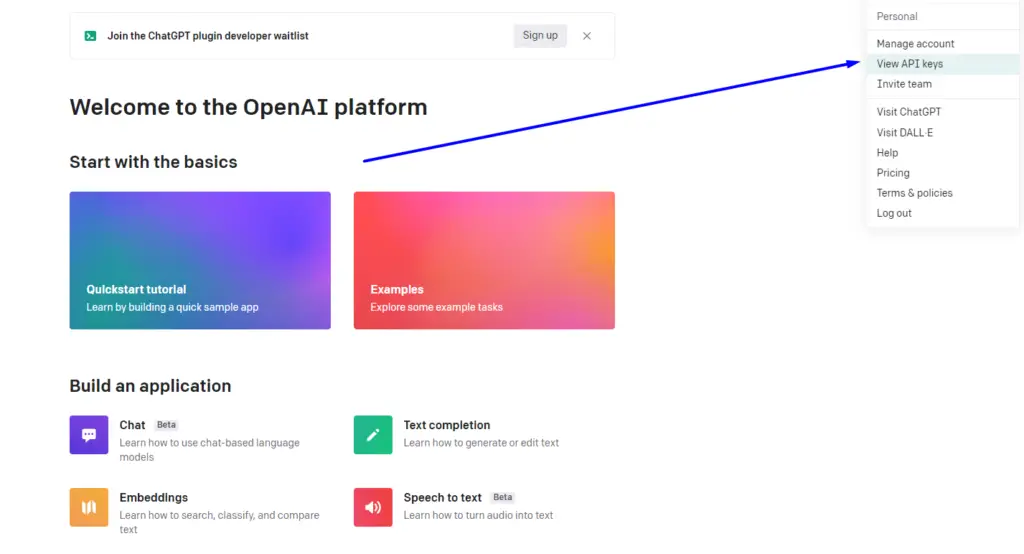1024x554 pixels.
Task: Log out via the account menu
Action: coord(943,214)
